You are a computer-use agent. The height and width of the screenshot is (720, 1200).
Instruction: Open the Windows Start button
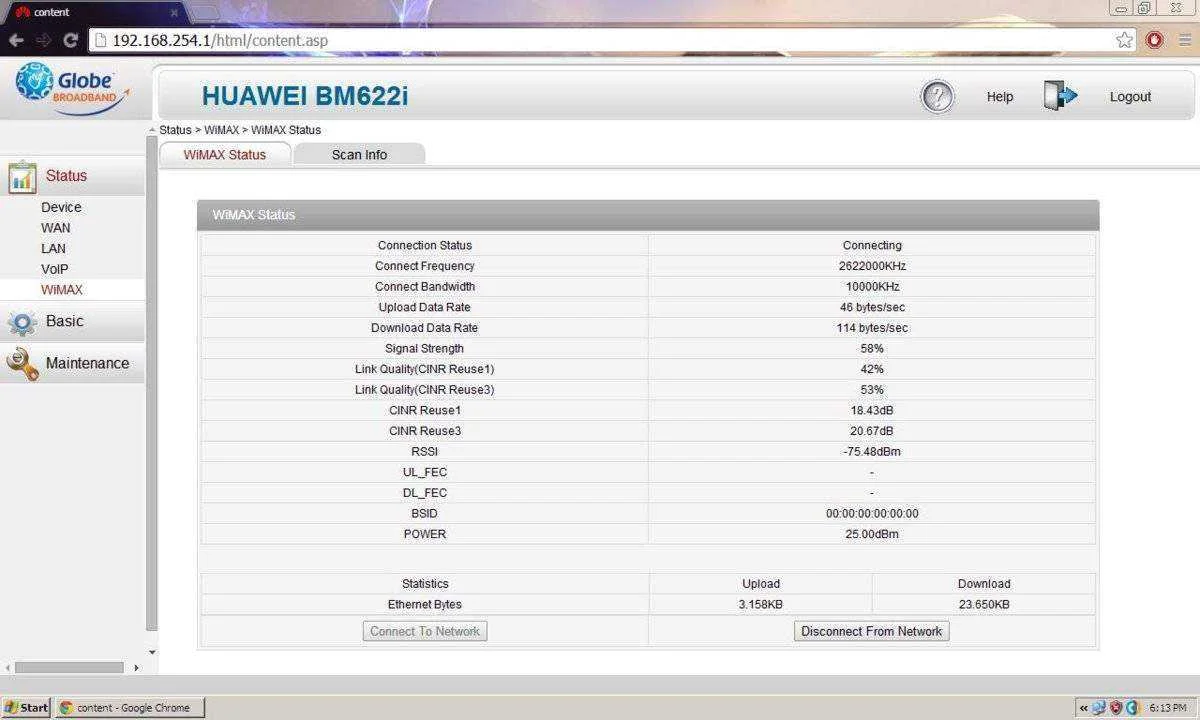coord(26,707)
